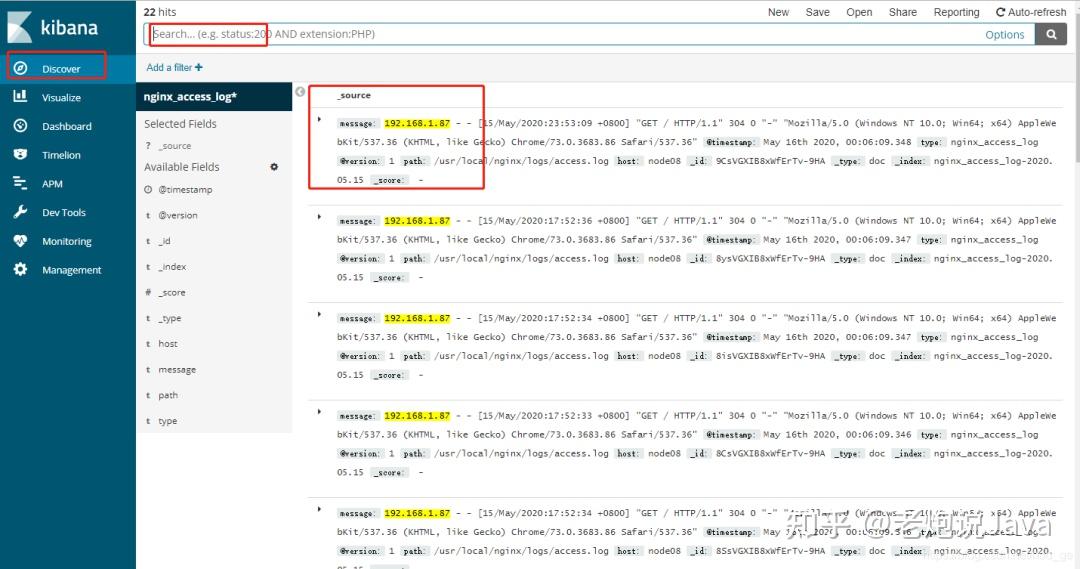Collapse the fields sidebar arrow
Viewport: 1080px width, 569px height.
click(300, 92)
